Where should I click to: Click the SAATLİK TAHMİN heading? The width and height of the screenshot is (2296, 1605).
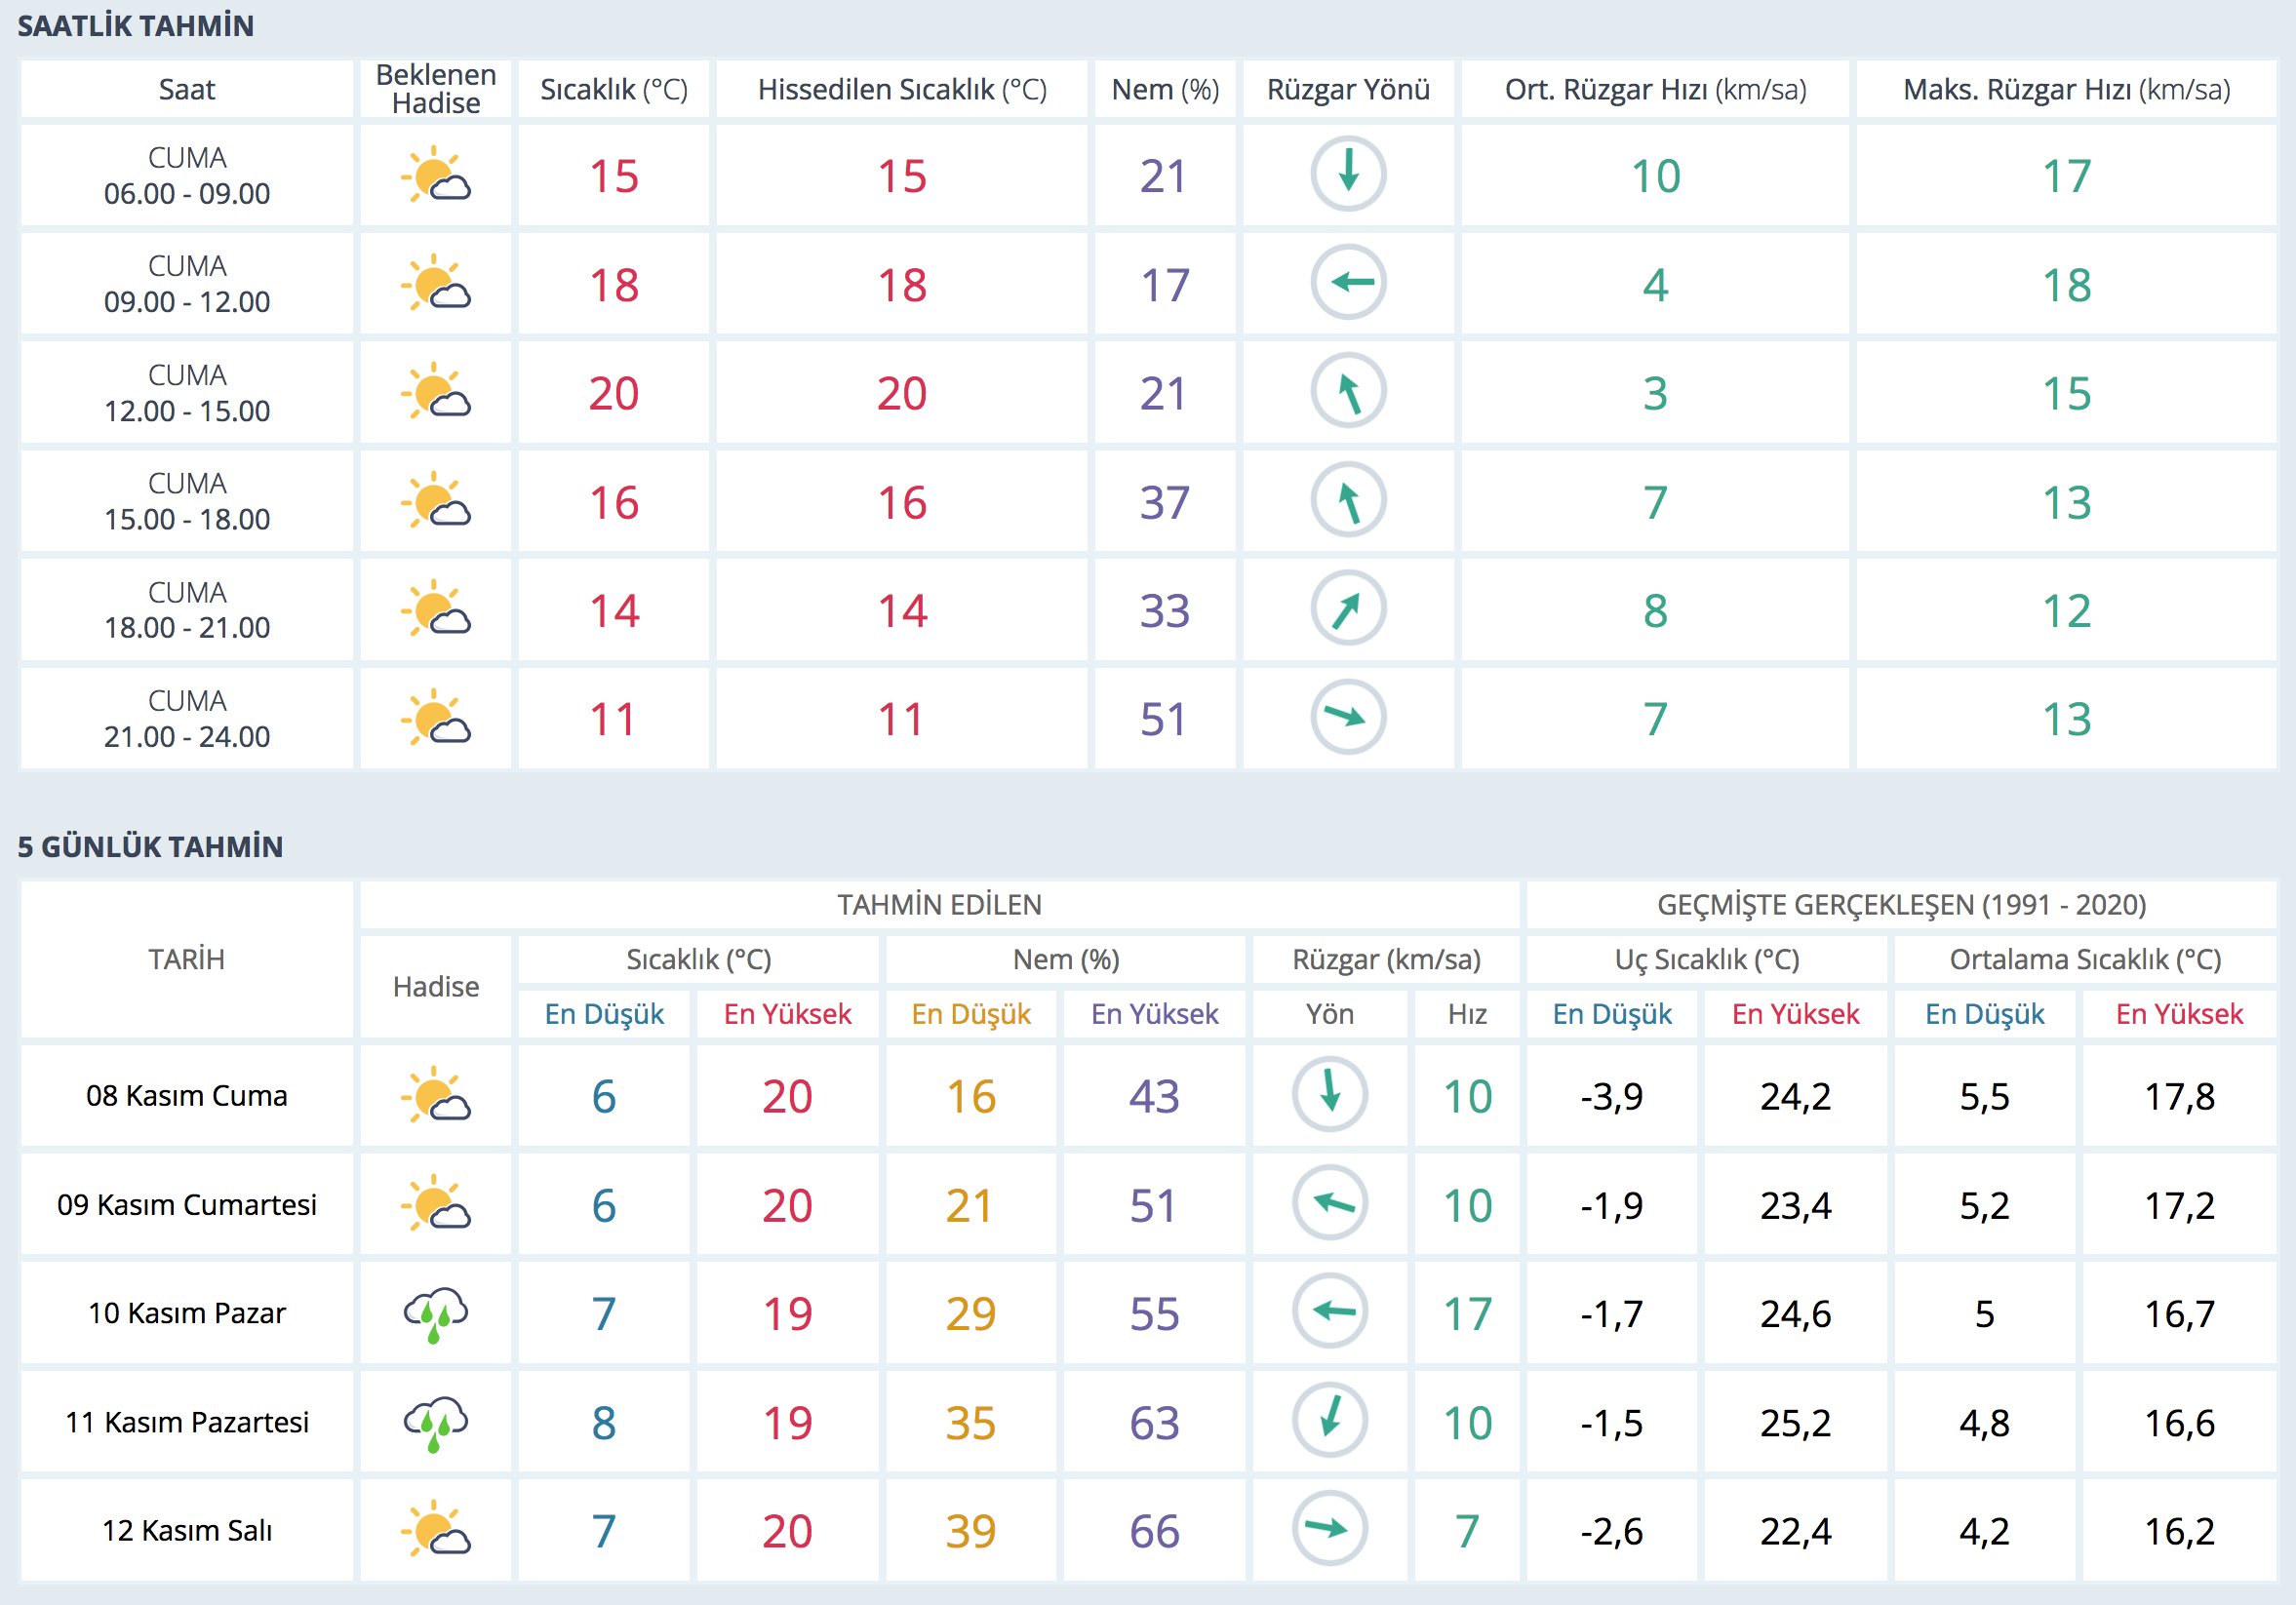(x=135, y=26)
